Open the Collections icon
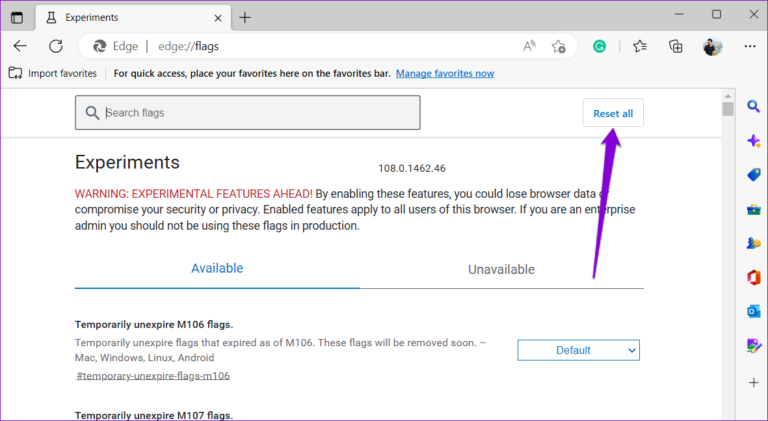This screenshot has width=768, height=421. (676, 46)
